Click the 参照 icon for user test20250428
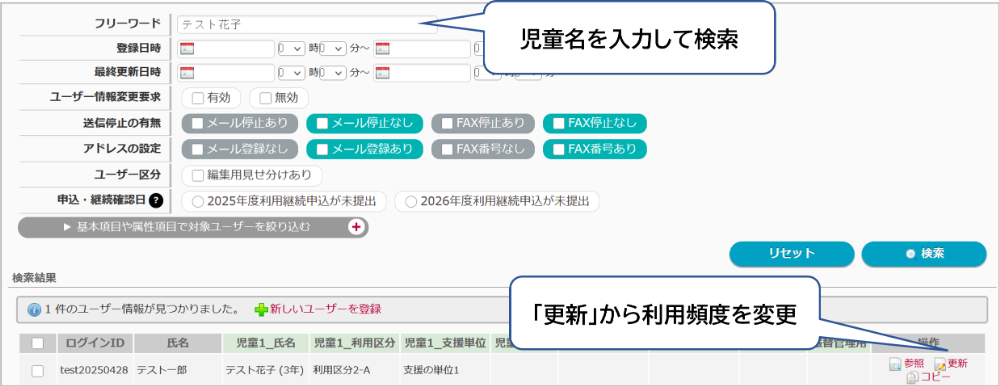999x386 pixels. pos(895,364)
